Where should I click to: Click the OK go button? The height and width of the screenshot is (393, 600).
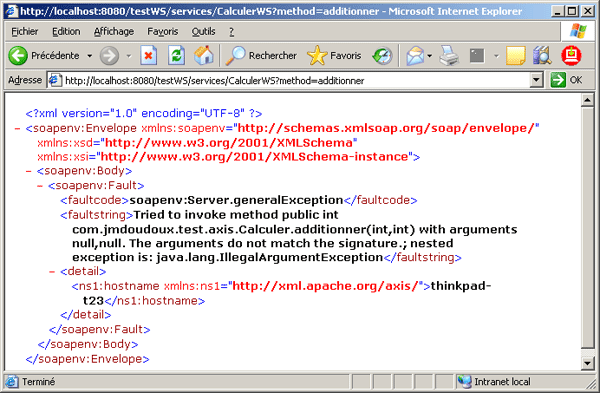click(566, 80)
